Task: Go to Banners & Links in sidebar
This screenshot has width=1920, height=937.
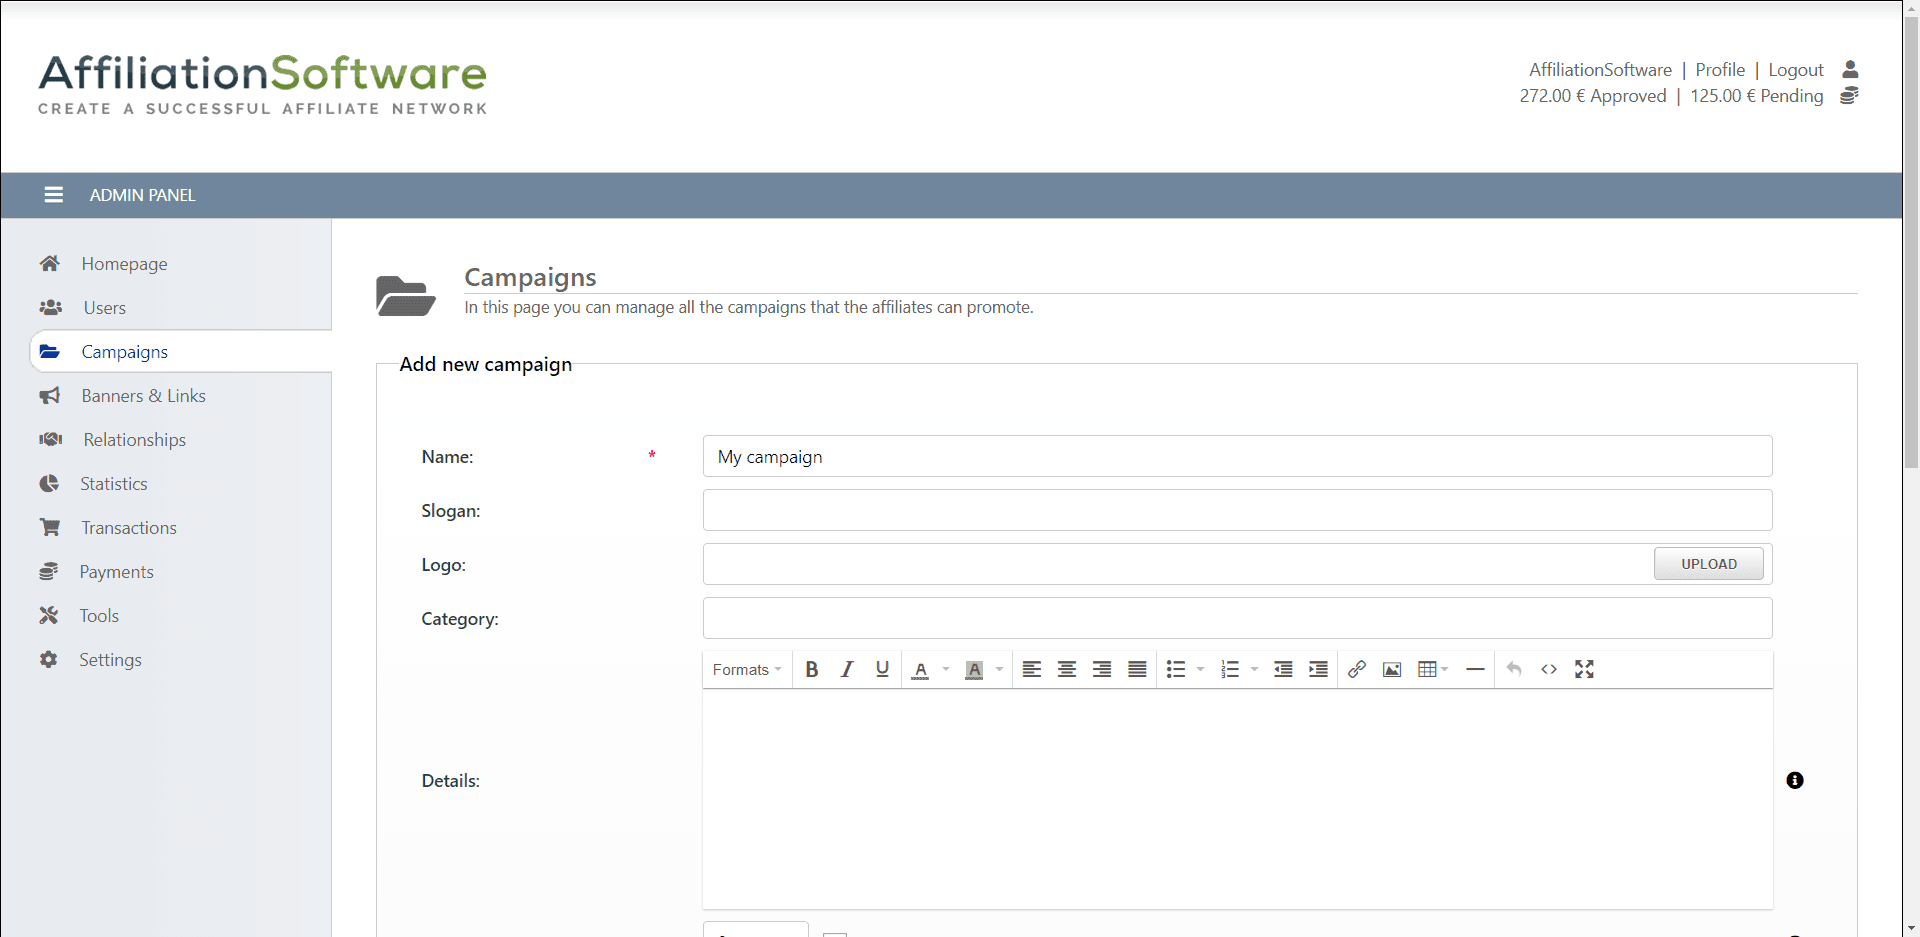Action: 143,396
